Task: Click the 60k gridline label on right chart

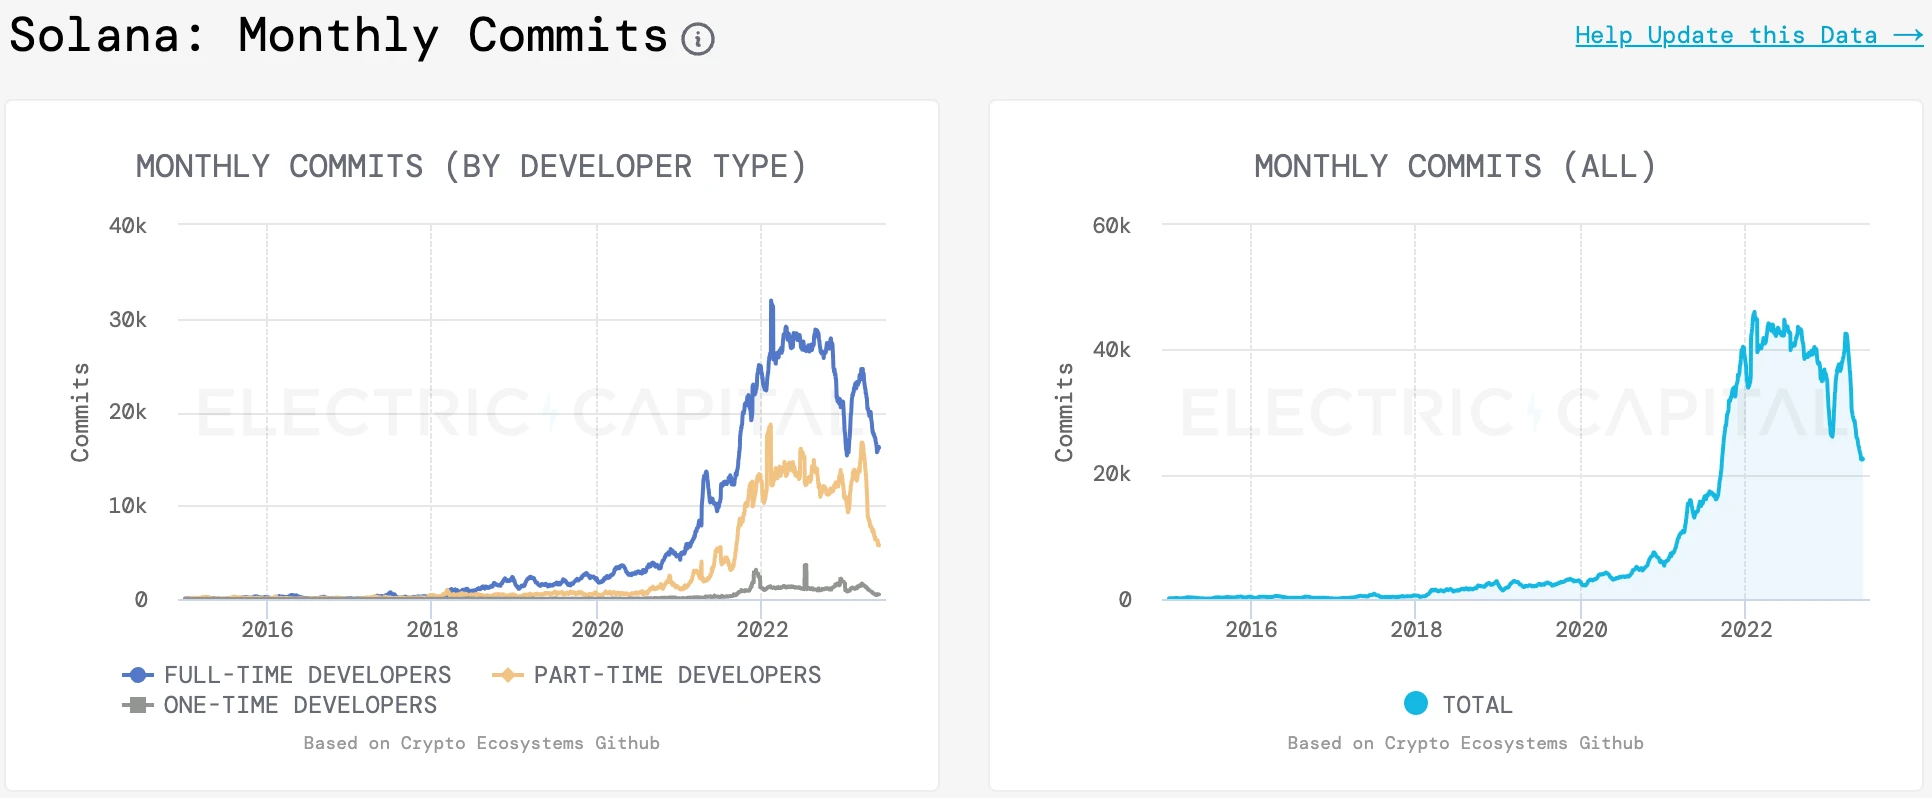Action: point(1111,225)
